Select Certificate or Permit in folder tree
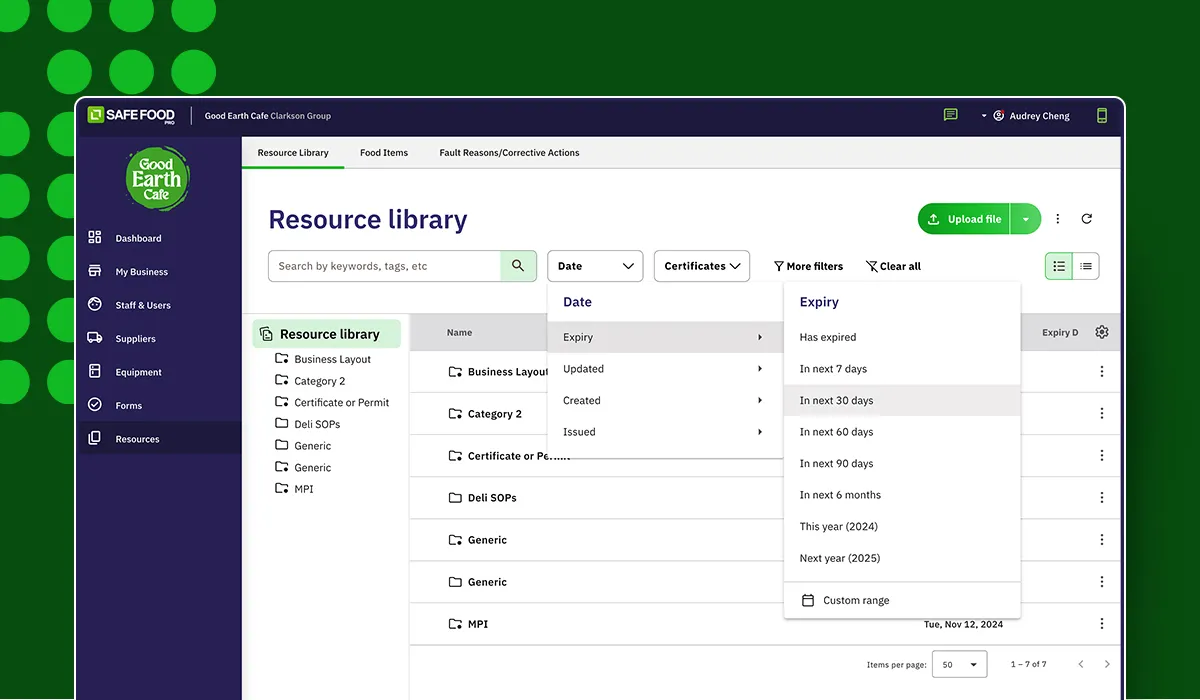 click(x=332, y=402)
